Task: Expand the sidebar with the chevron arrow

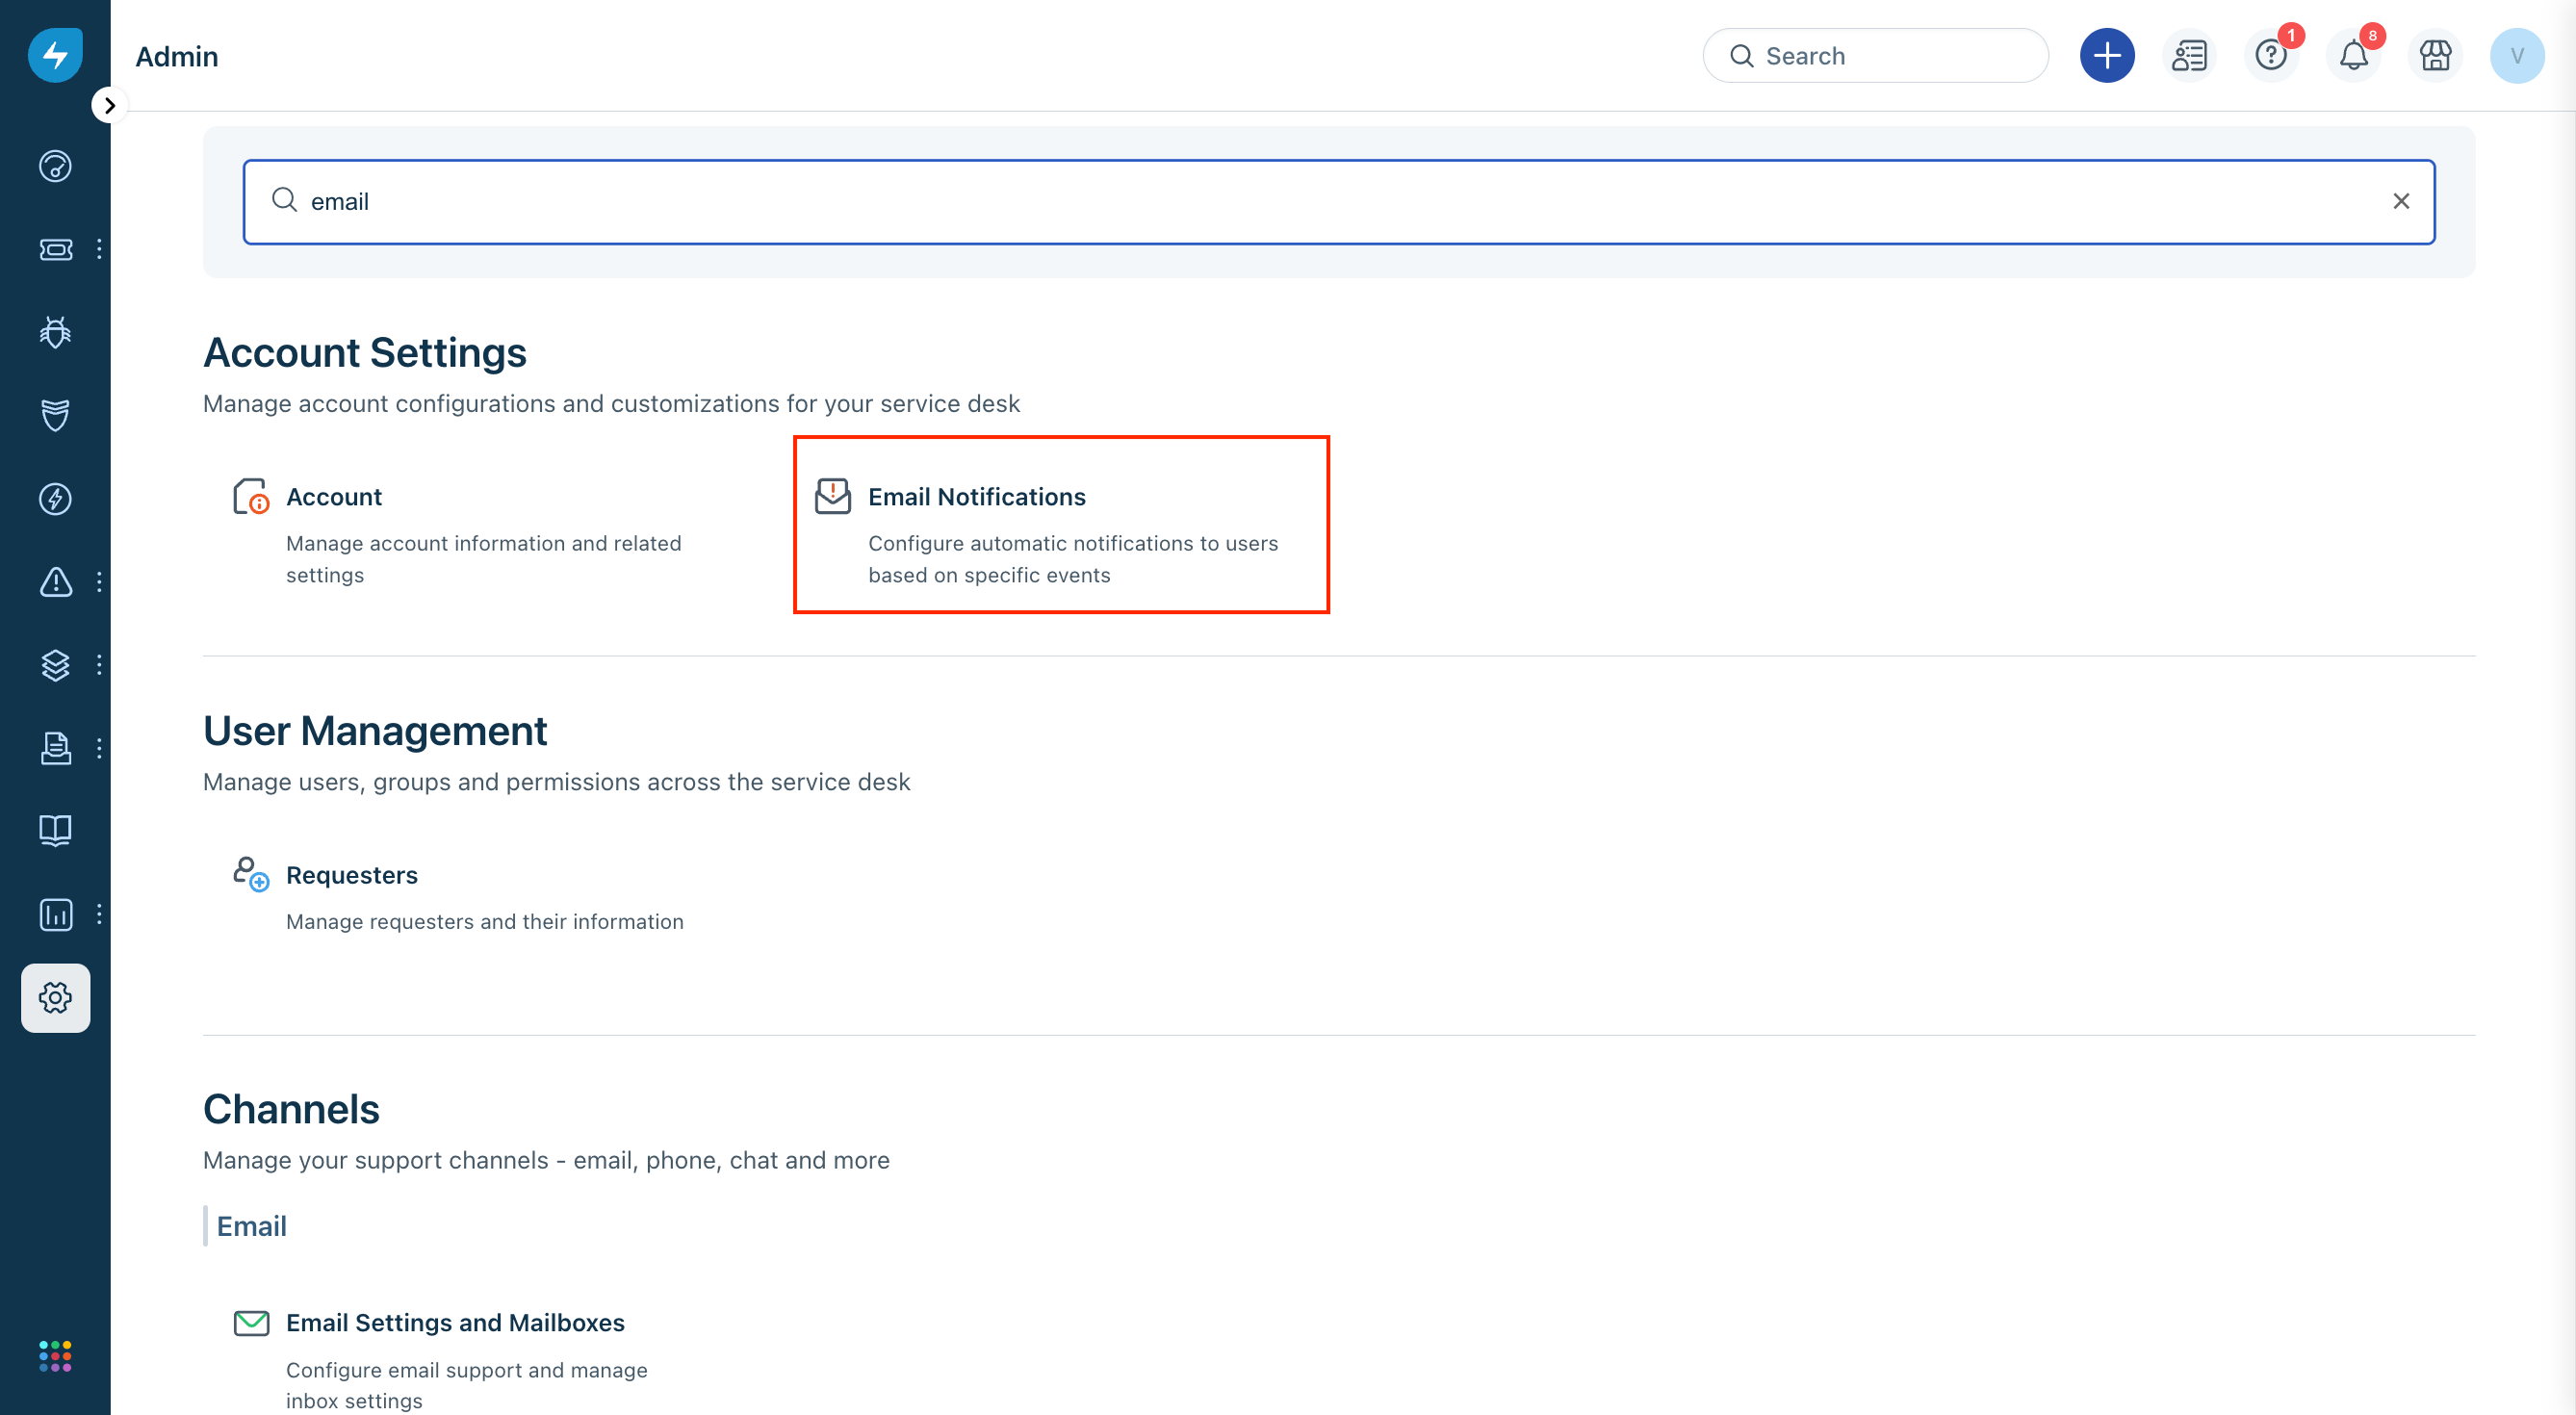Action: tap(109, 105)
